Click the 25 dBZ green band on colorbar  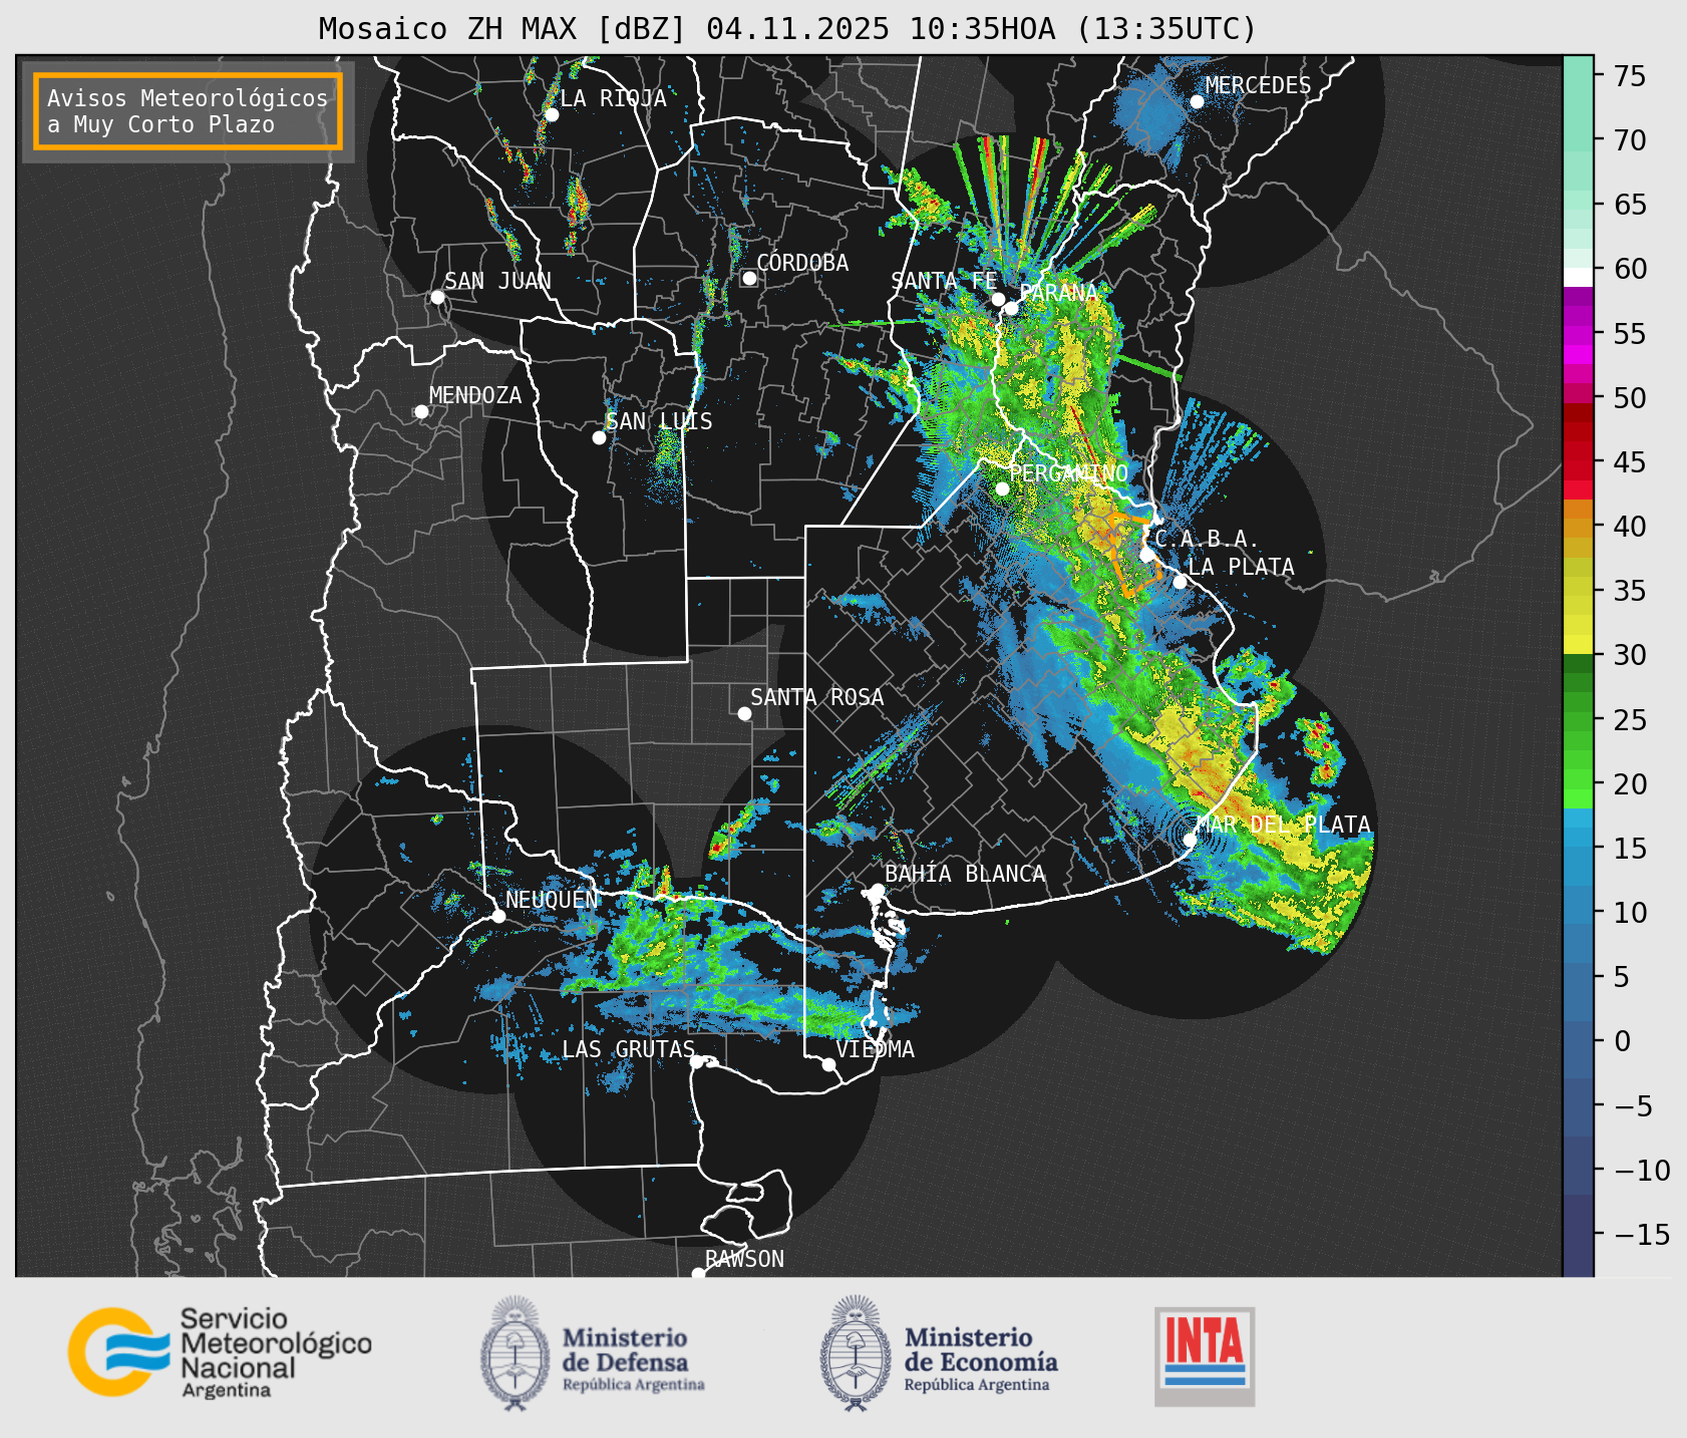coord(1578,720)
